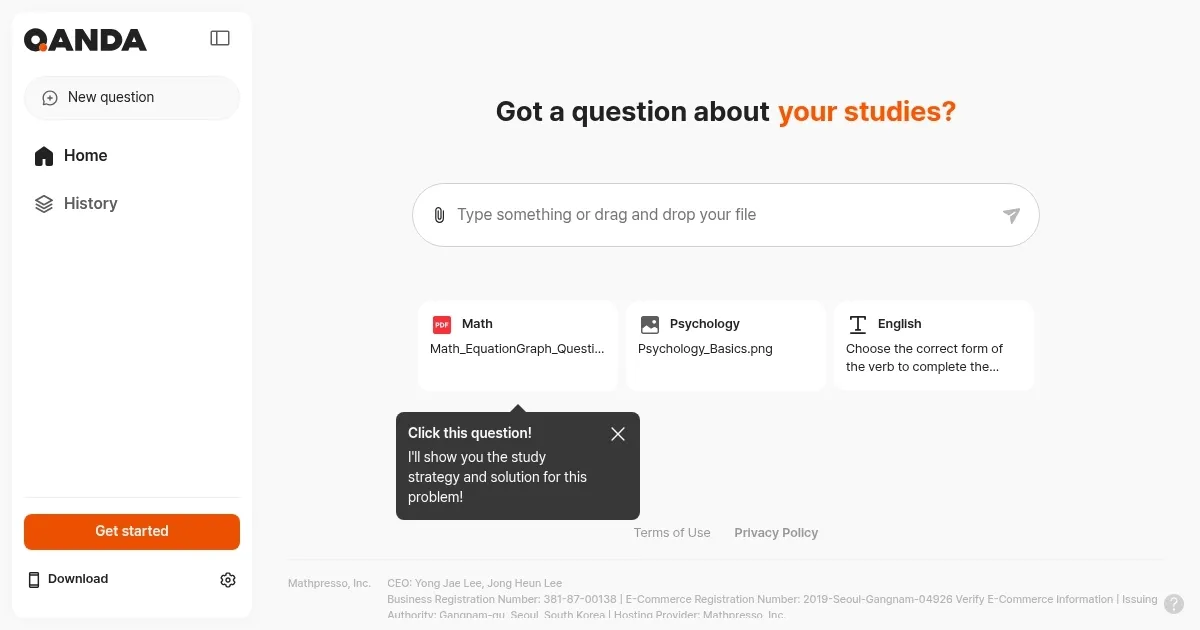Submit question via the send arrow icon
This screenshot has width=1200, height=630.
[1011, 214]
